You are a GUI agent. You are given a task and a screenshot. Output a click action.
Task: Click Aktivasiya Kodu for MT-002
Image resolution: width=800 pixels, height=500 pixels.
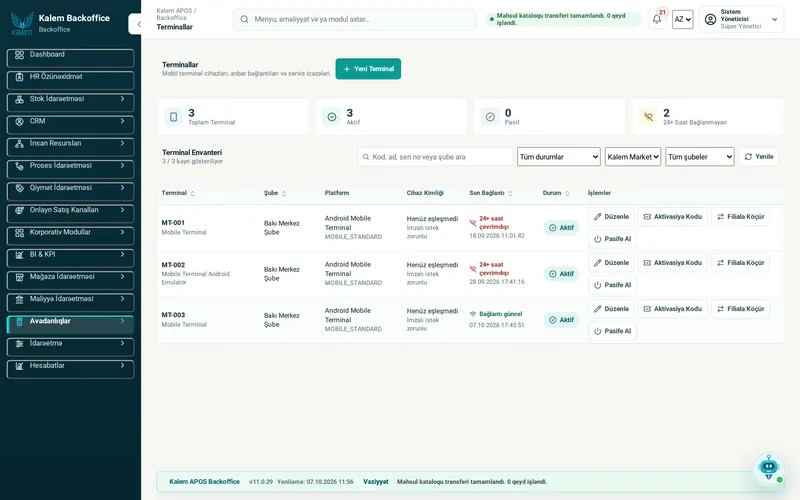(672, 263)
